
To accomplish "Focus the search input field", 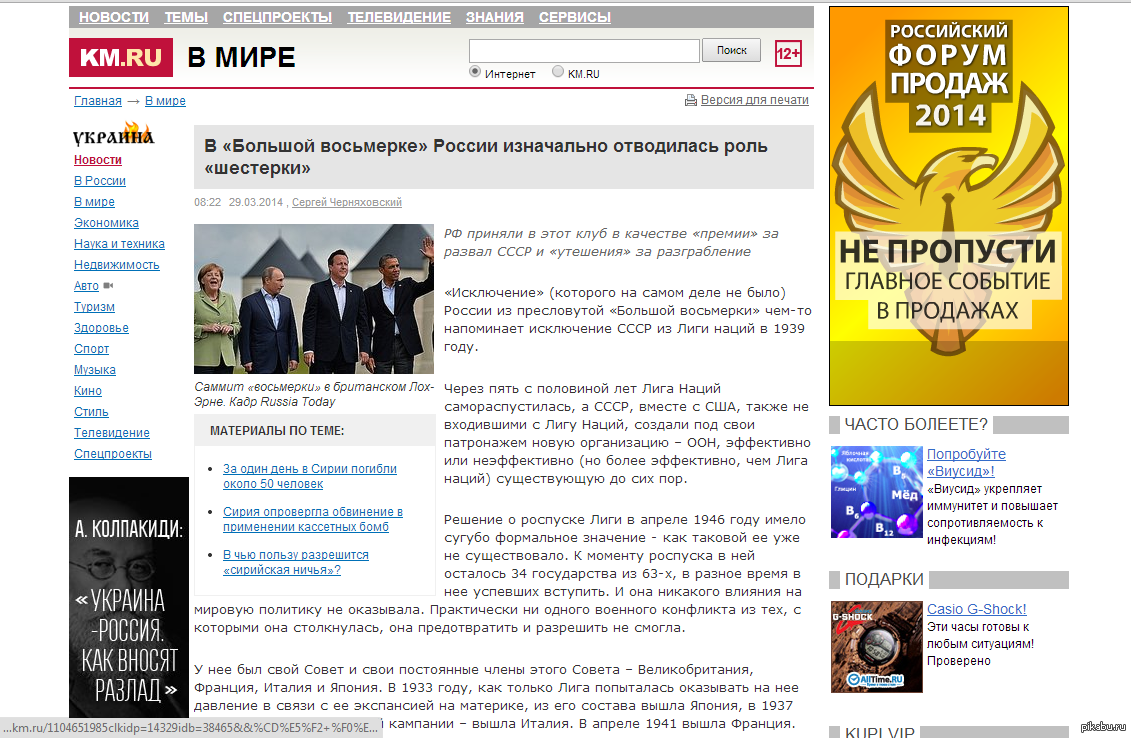I will [584, 50].
